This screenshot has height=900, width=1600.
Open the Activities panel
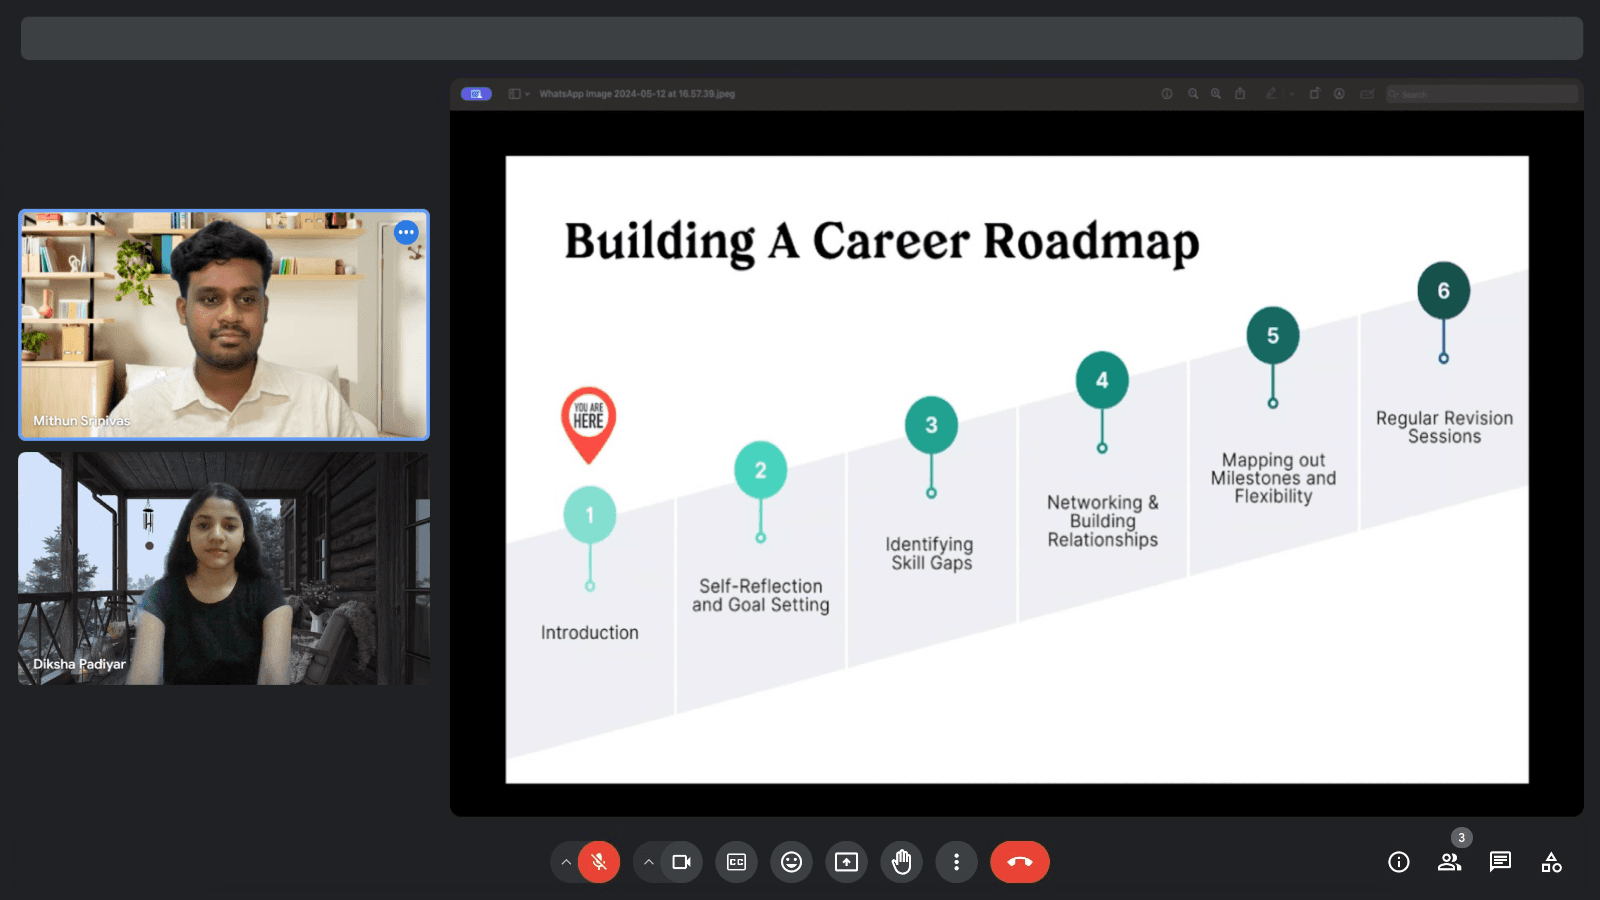click(x=1551, y=862)
